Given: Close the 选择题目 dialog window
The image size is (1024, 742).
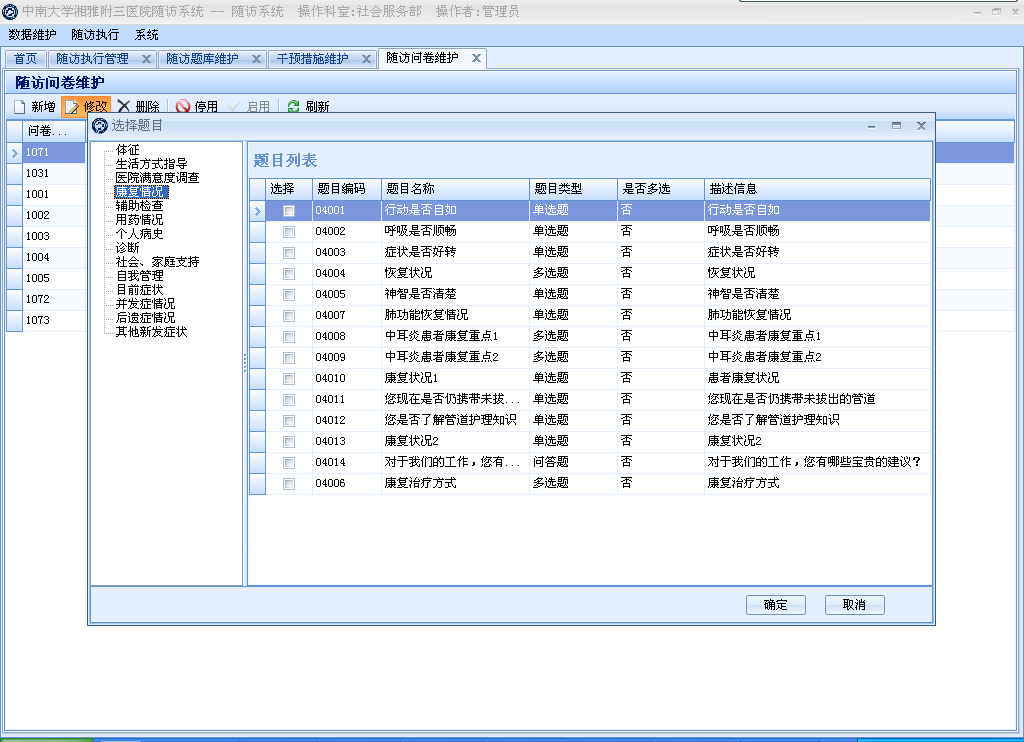Looking at the screenshot, I should [x=921, y=126].
